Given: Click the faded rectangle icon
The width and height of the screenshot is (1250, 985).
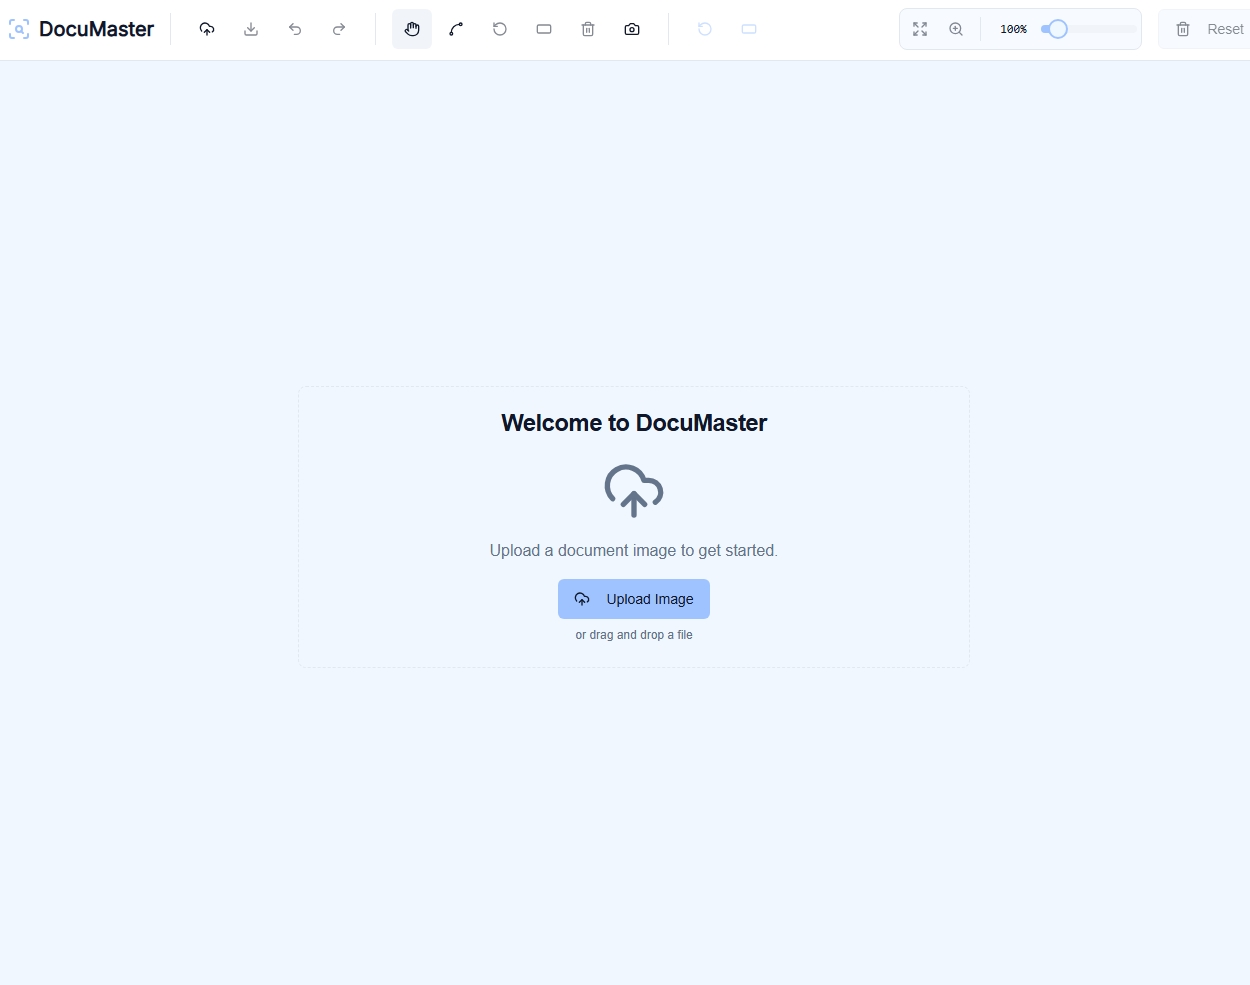Looking at the screenshot, I should coord(749,29).
